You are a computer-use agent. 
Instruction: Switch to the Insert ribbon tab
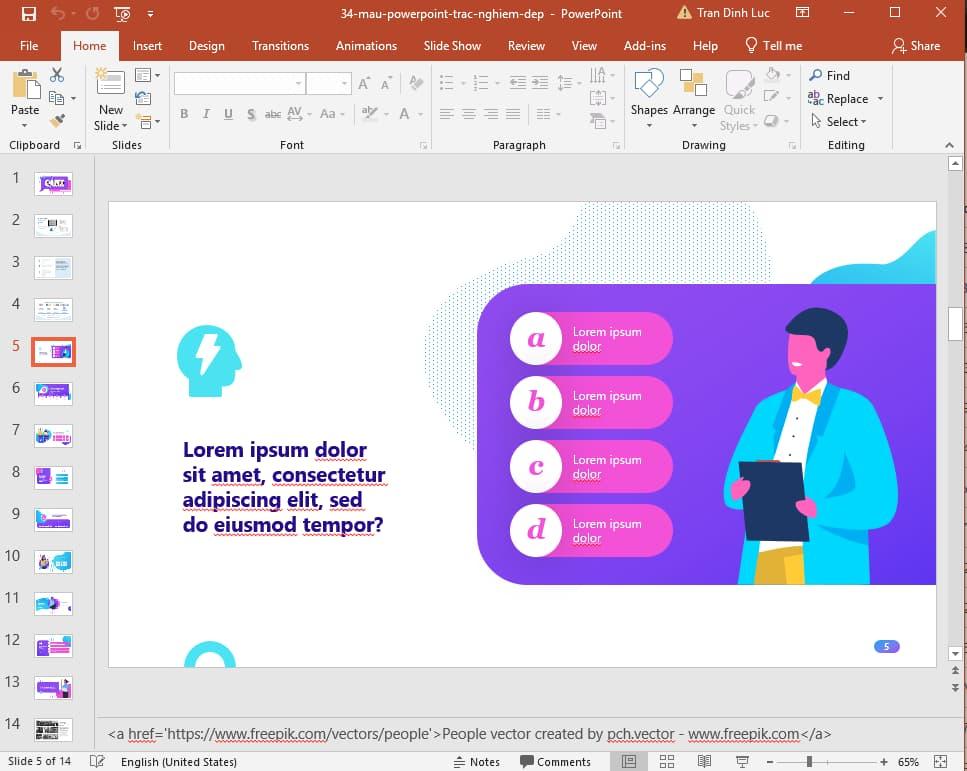coord(147,45)
